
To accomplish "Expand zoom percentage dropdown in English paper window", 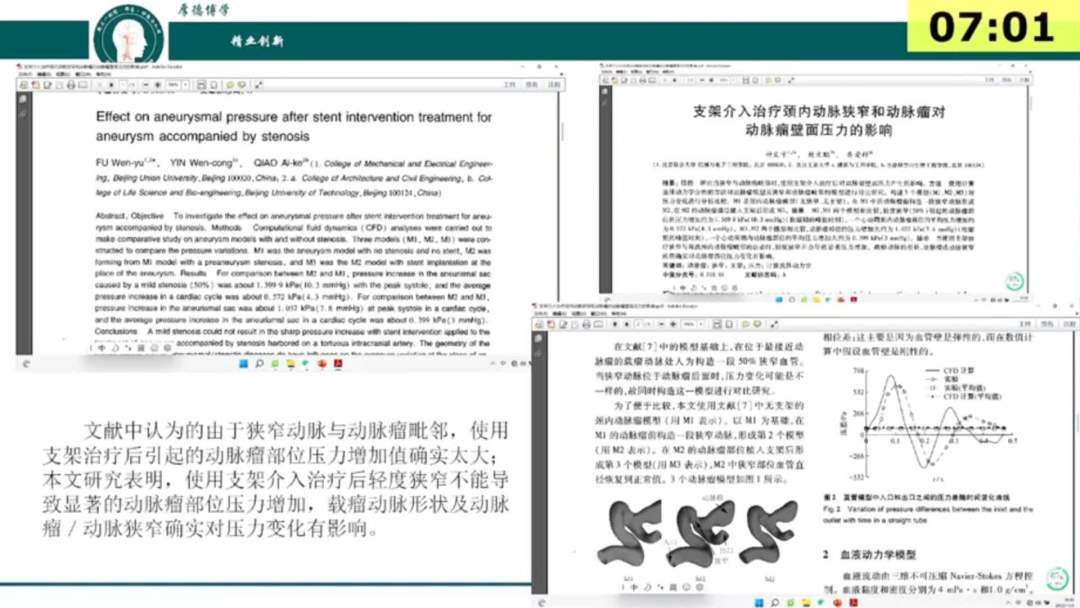I will click(x=186, y=85).
